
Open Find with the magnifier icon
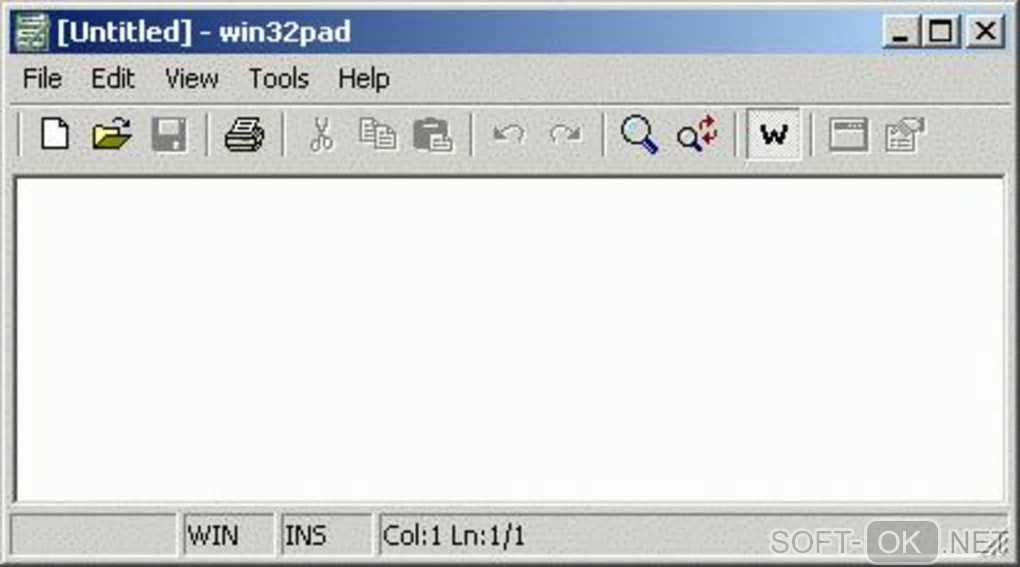tap(639, 135)
